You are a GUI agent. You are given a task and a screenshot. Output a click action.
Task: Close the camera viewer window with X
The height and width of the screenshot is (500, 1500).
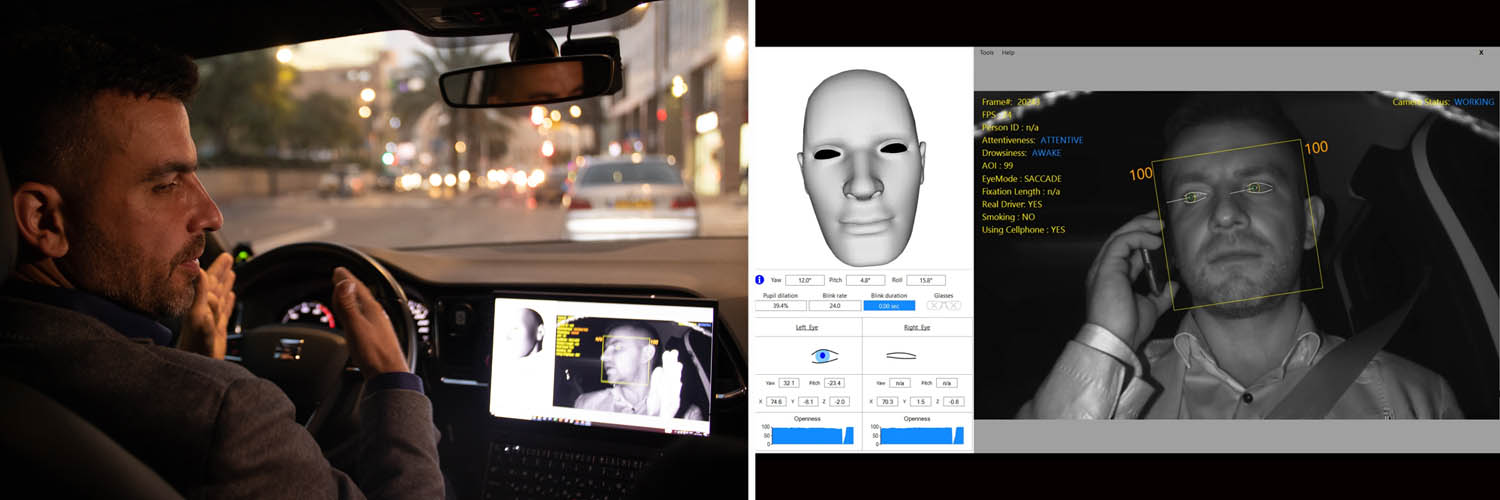1481,52
